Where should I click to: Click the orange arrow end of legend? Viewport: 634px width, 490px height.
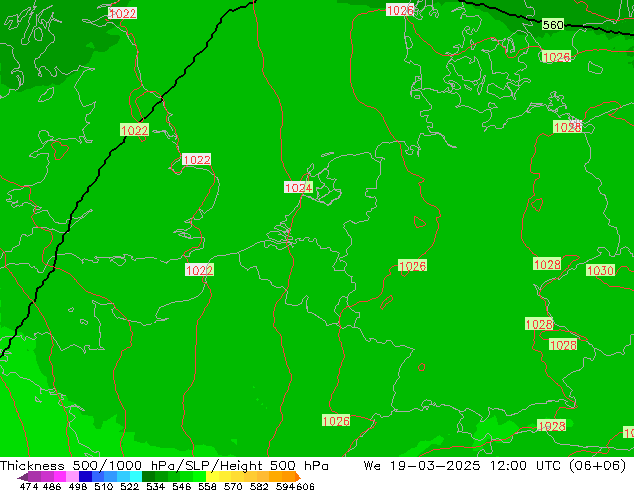(x=298, y=476)
